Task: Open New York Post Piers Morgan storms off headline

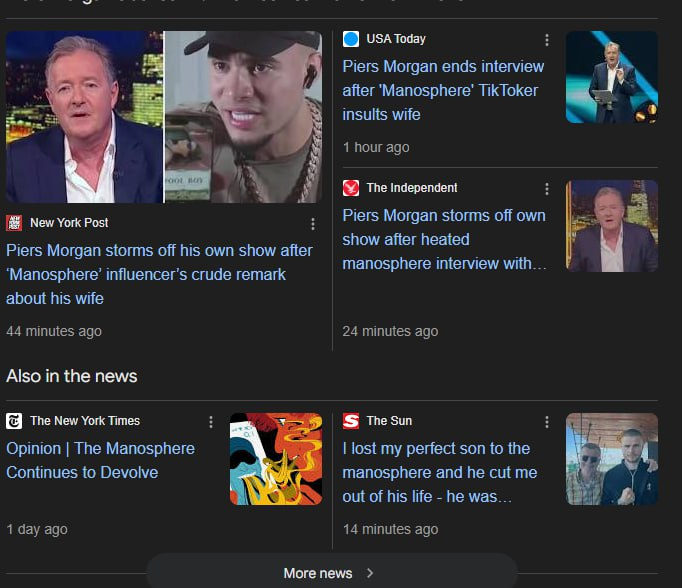Action: [159, 274]
